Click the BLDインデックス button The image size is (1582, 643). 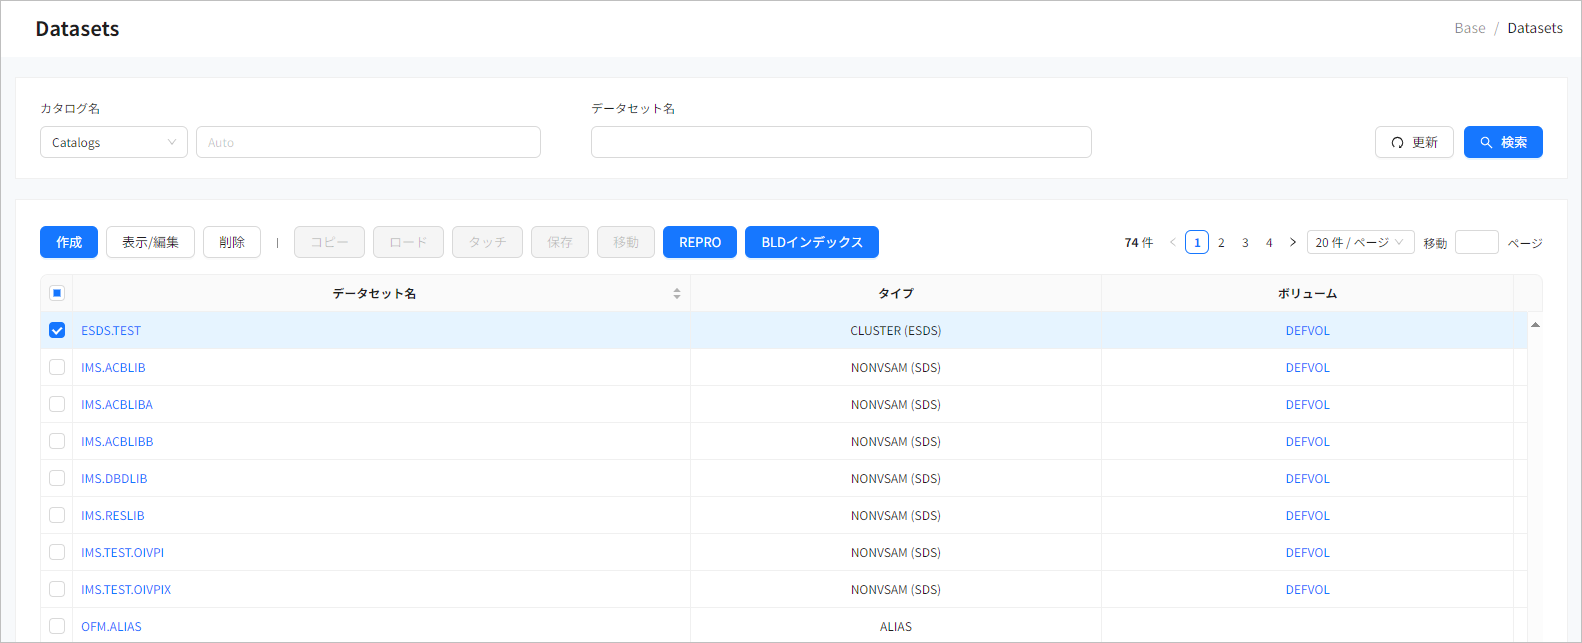(812, 242)
